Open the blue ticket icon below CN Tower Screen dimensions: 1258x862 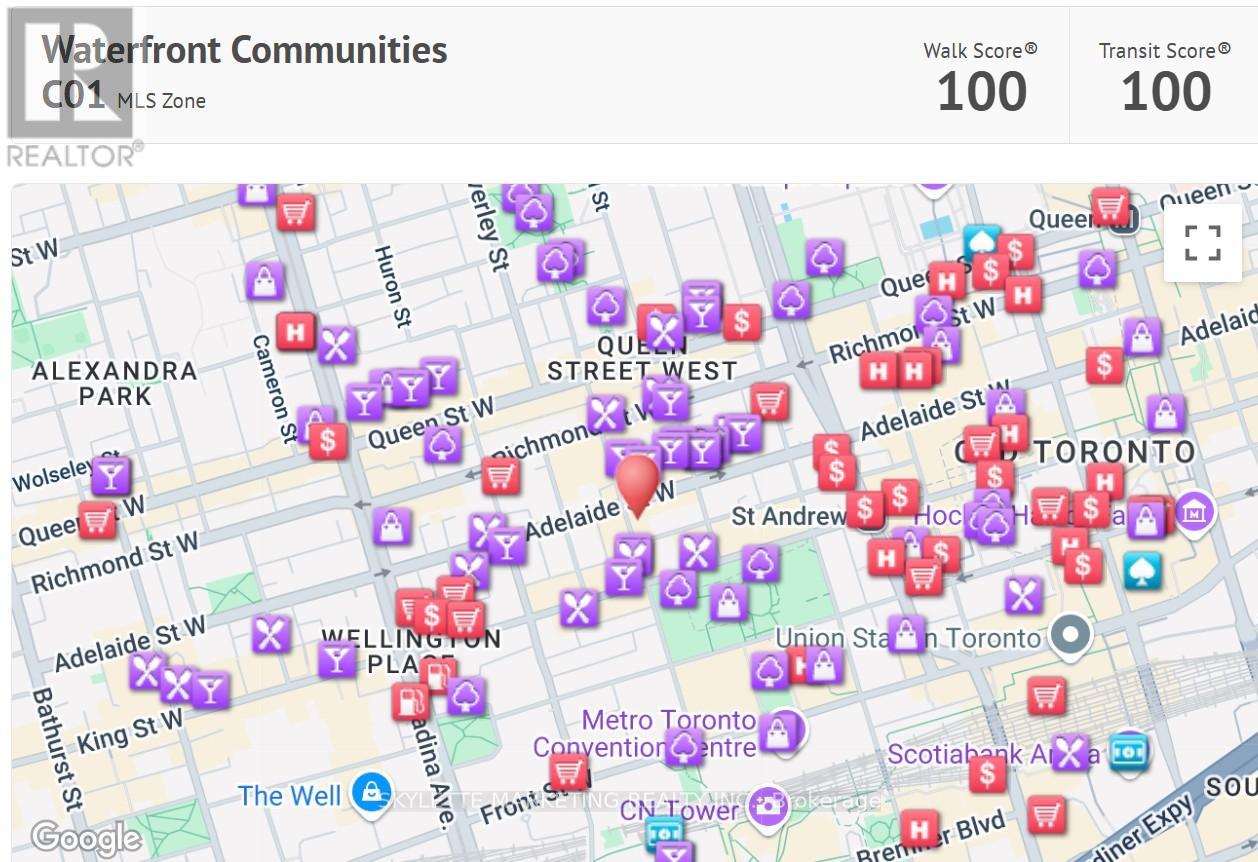click(x=663, y=833)
